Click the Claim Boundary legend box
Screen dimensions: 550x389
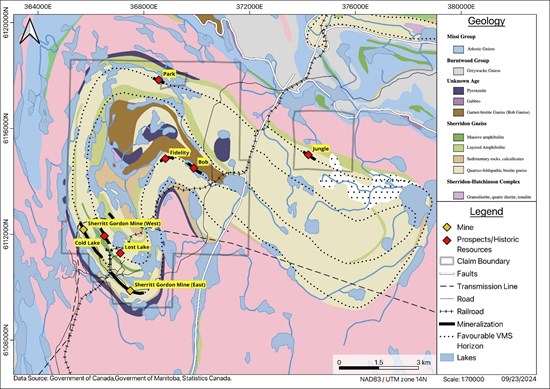tap(447, 261)
